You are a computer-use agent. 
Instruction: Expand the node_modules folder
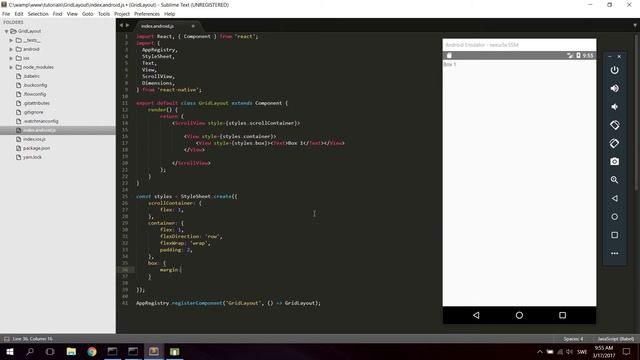tap(11, 67)
